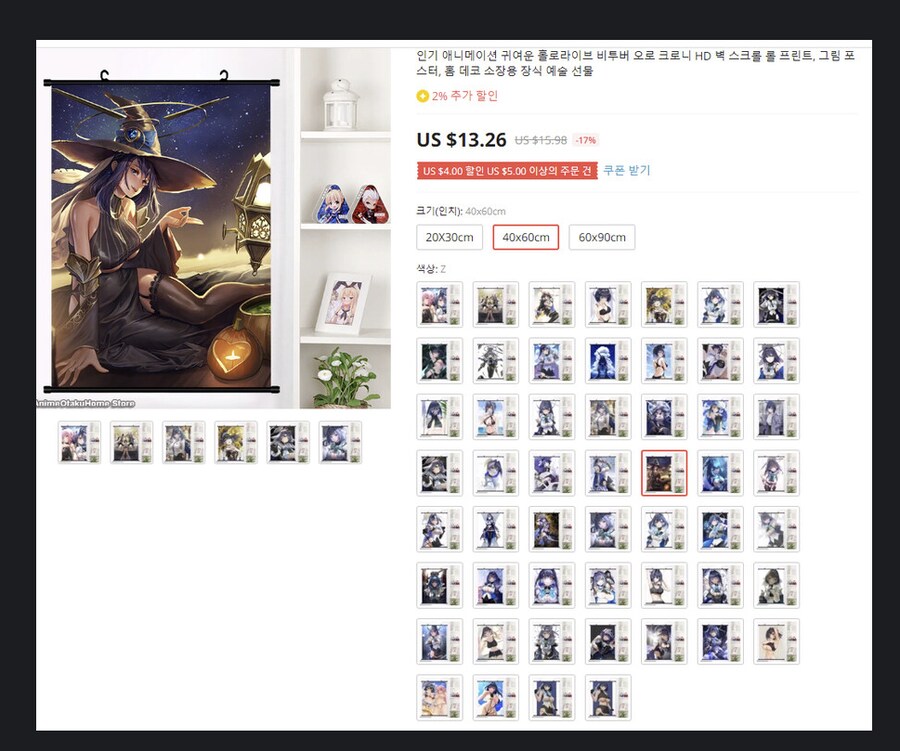
Task: Click the 크기(인치) size label
Action: click(439, 211)
